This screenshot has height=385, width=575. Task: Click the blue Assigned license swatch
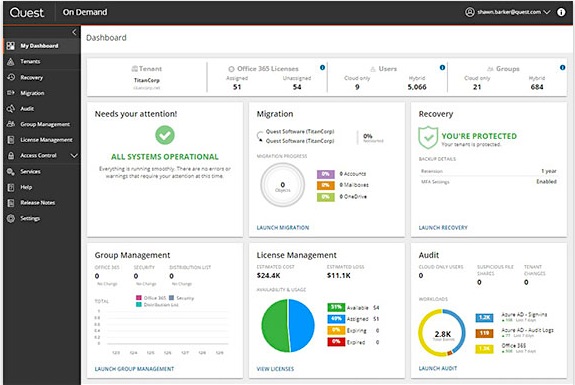click(336, 319)
